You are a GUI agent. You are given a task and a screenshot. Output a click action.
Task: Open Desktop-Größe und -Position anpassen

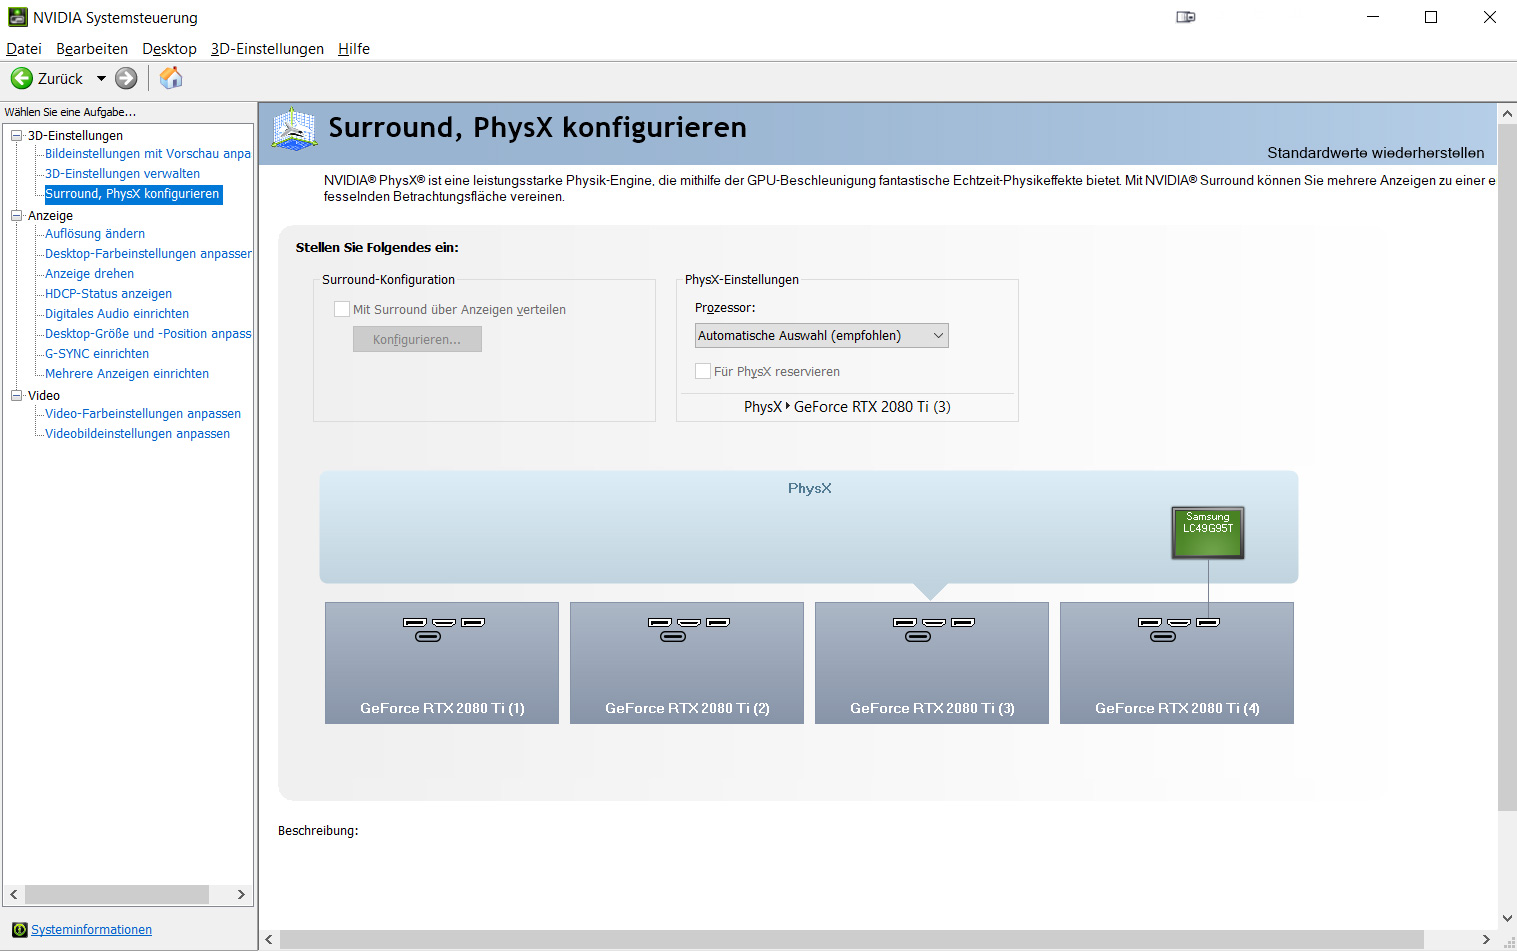(x=148, y=334)
